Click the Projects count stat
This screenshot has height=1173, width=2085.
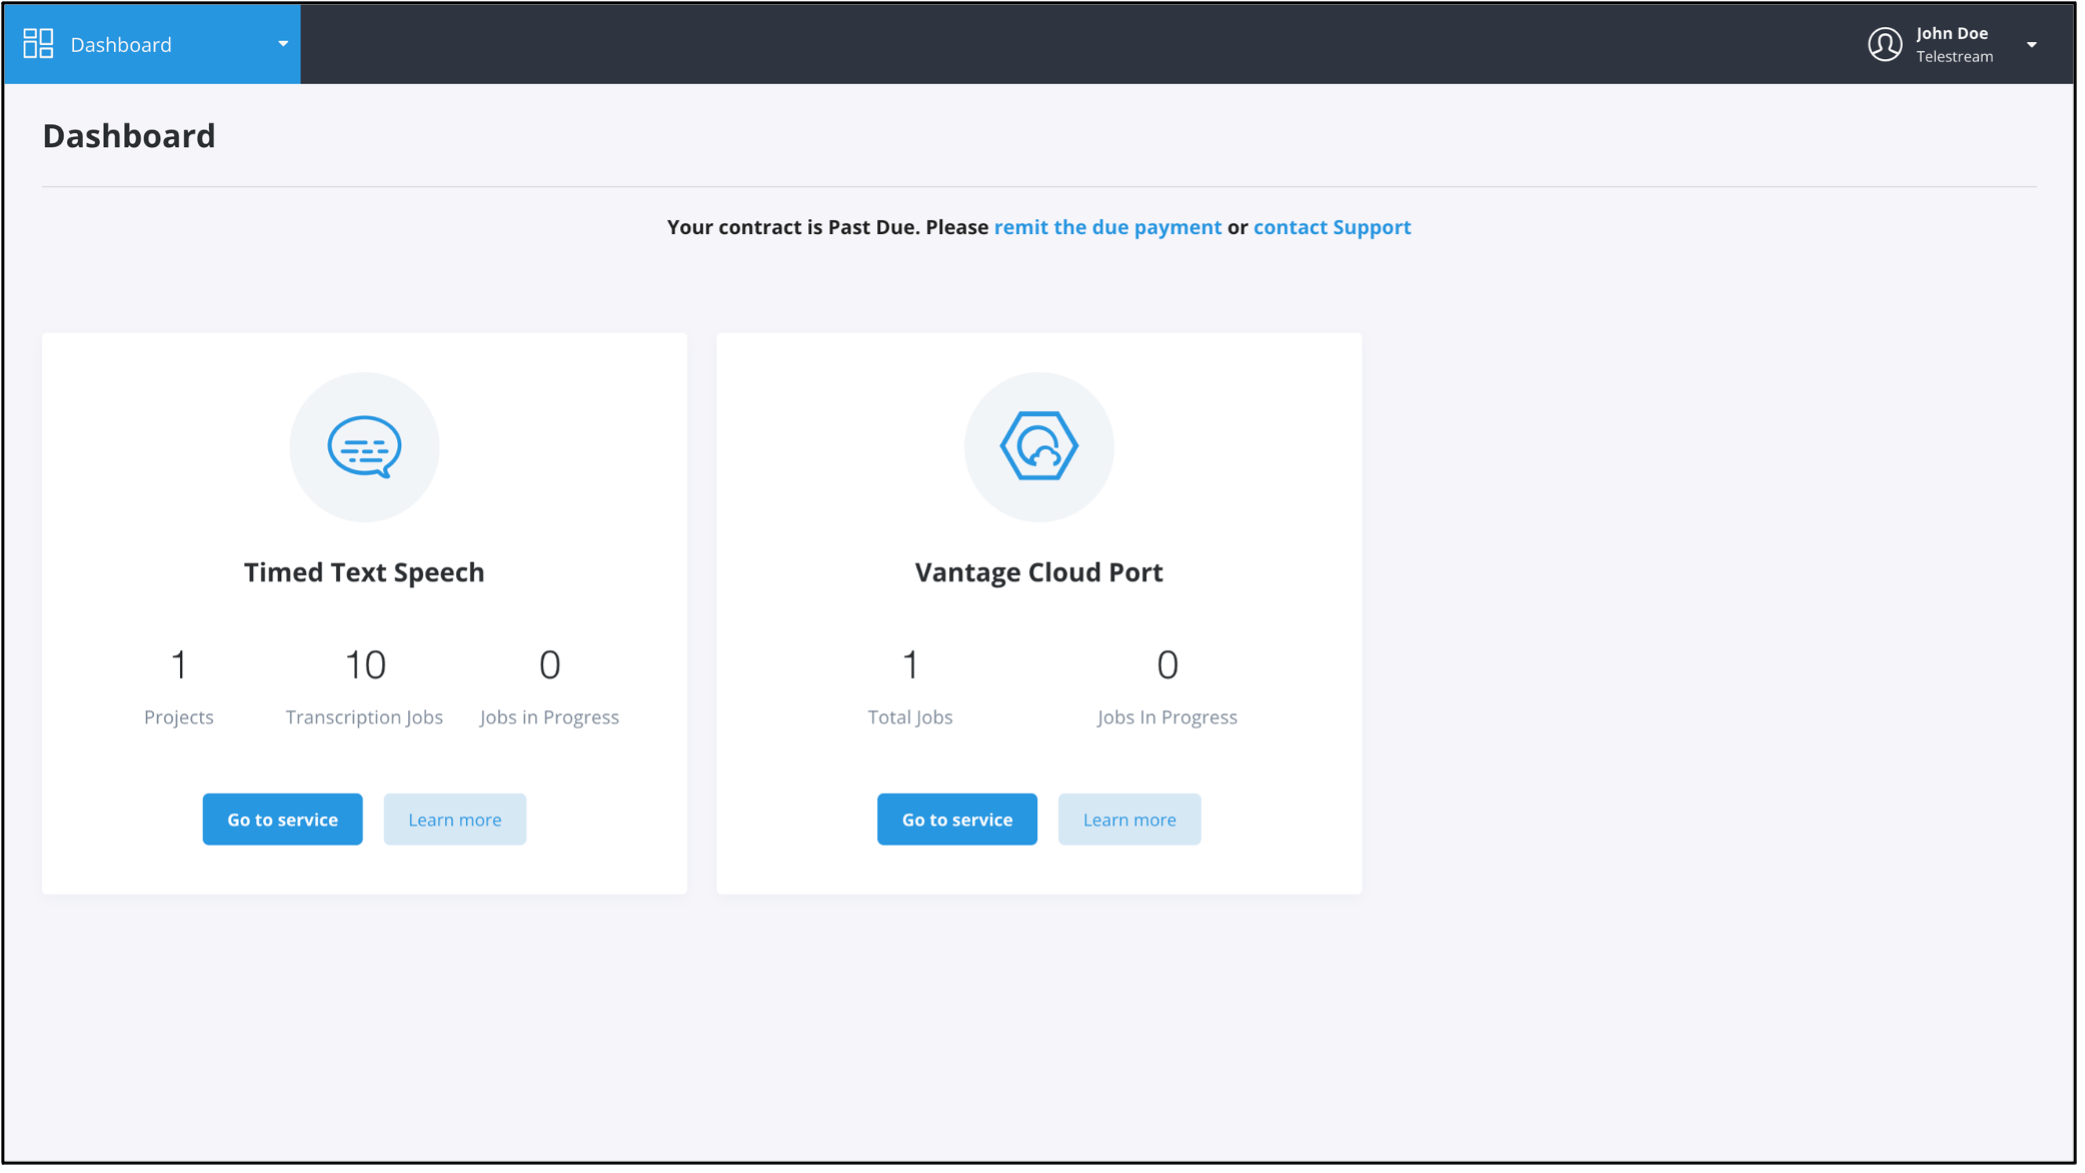(x=179, y=665)
